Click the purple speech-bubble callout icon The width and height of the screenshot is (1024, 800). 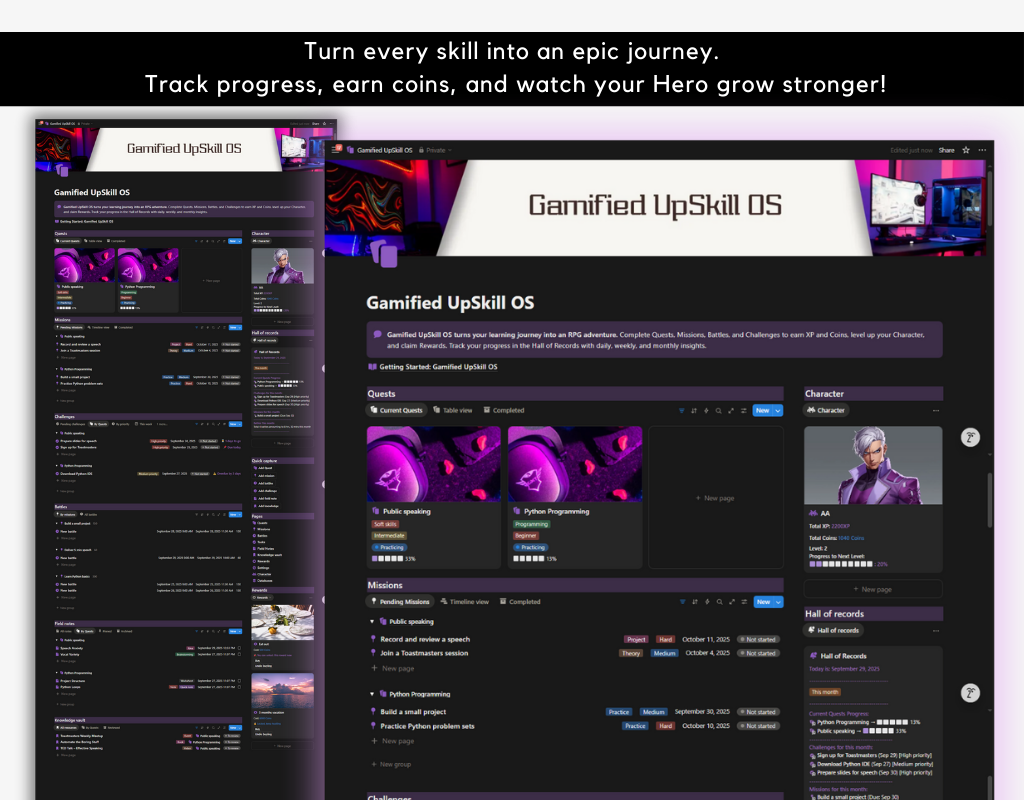[377, 334]
